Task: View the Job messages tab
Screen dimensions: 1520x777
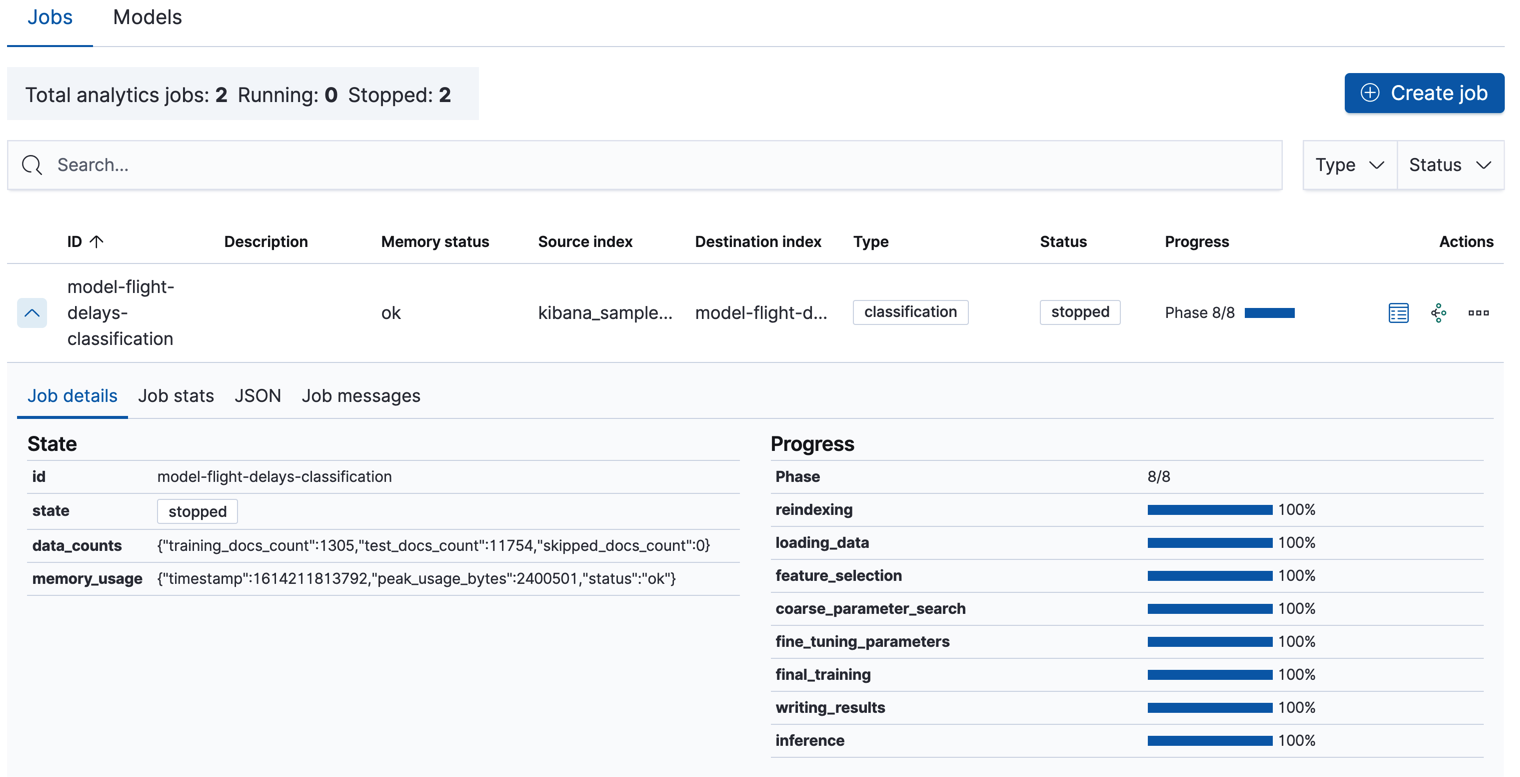Action: 361,395
